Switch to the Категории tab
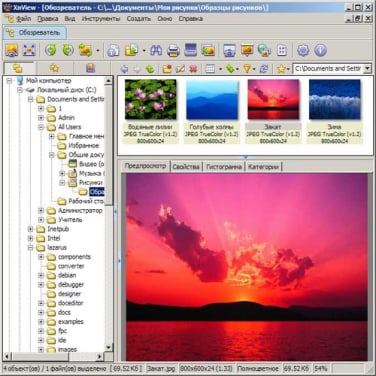This screenshot has width=376, height=376. tap(263, 167)
